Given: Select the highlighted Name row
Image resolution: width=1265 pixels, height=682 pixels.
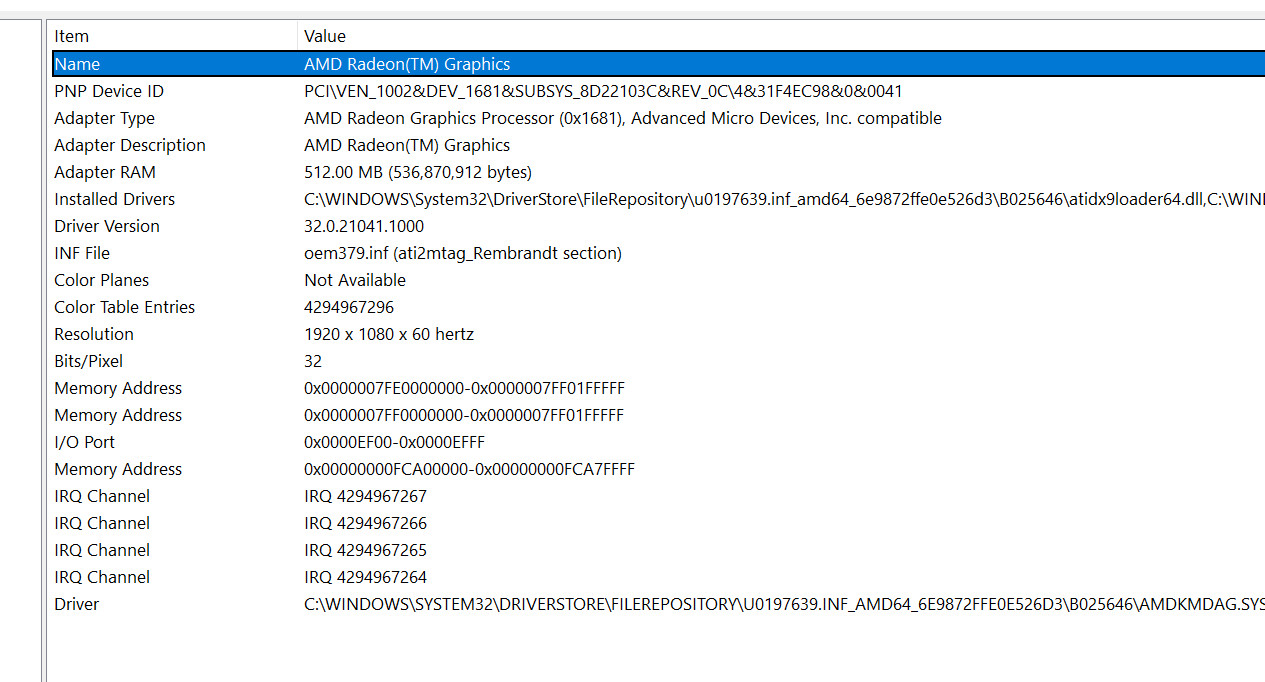Looking at the screenshot, I should pos(658,64).
